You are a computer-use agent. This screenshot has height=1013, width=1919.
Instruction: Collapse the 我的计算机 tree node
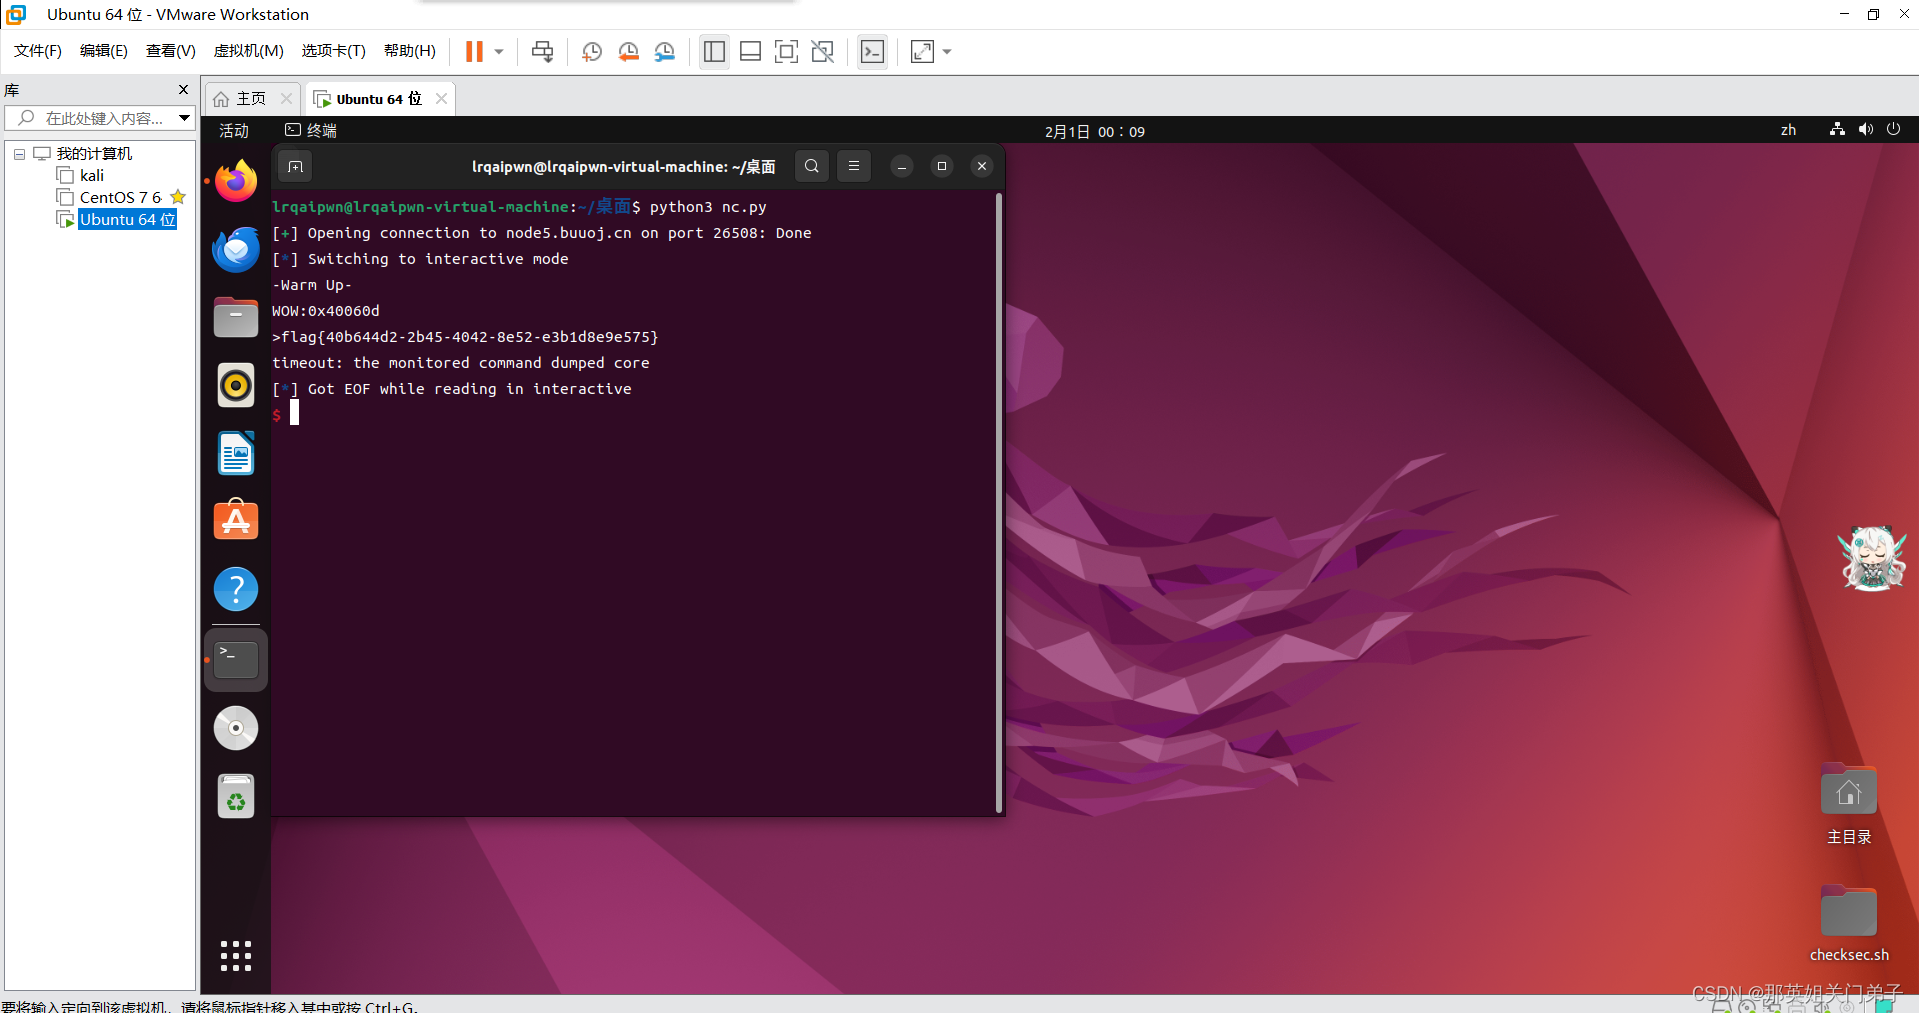[19, 154]
